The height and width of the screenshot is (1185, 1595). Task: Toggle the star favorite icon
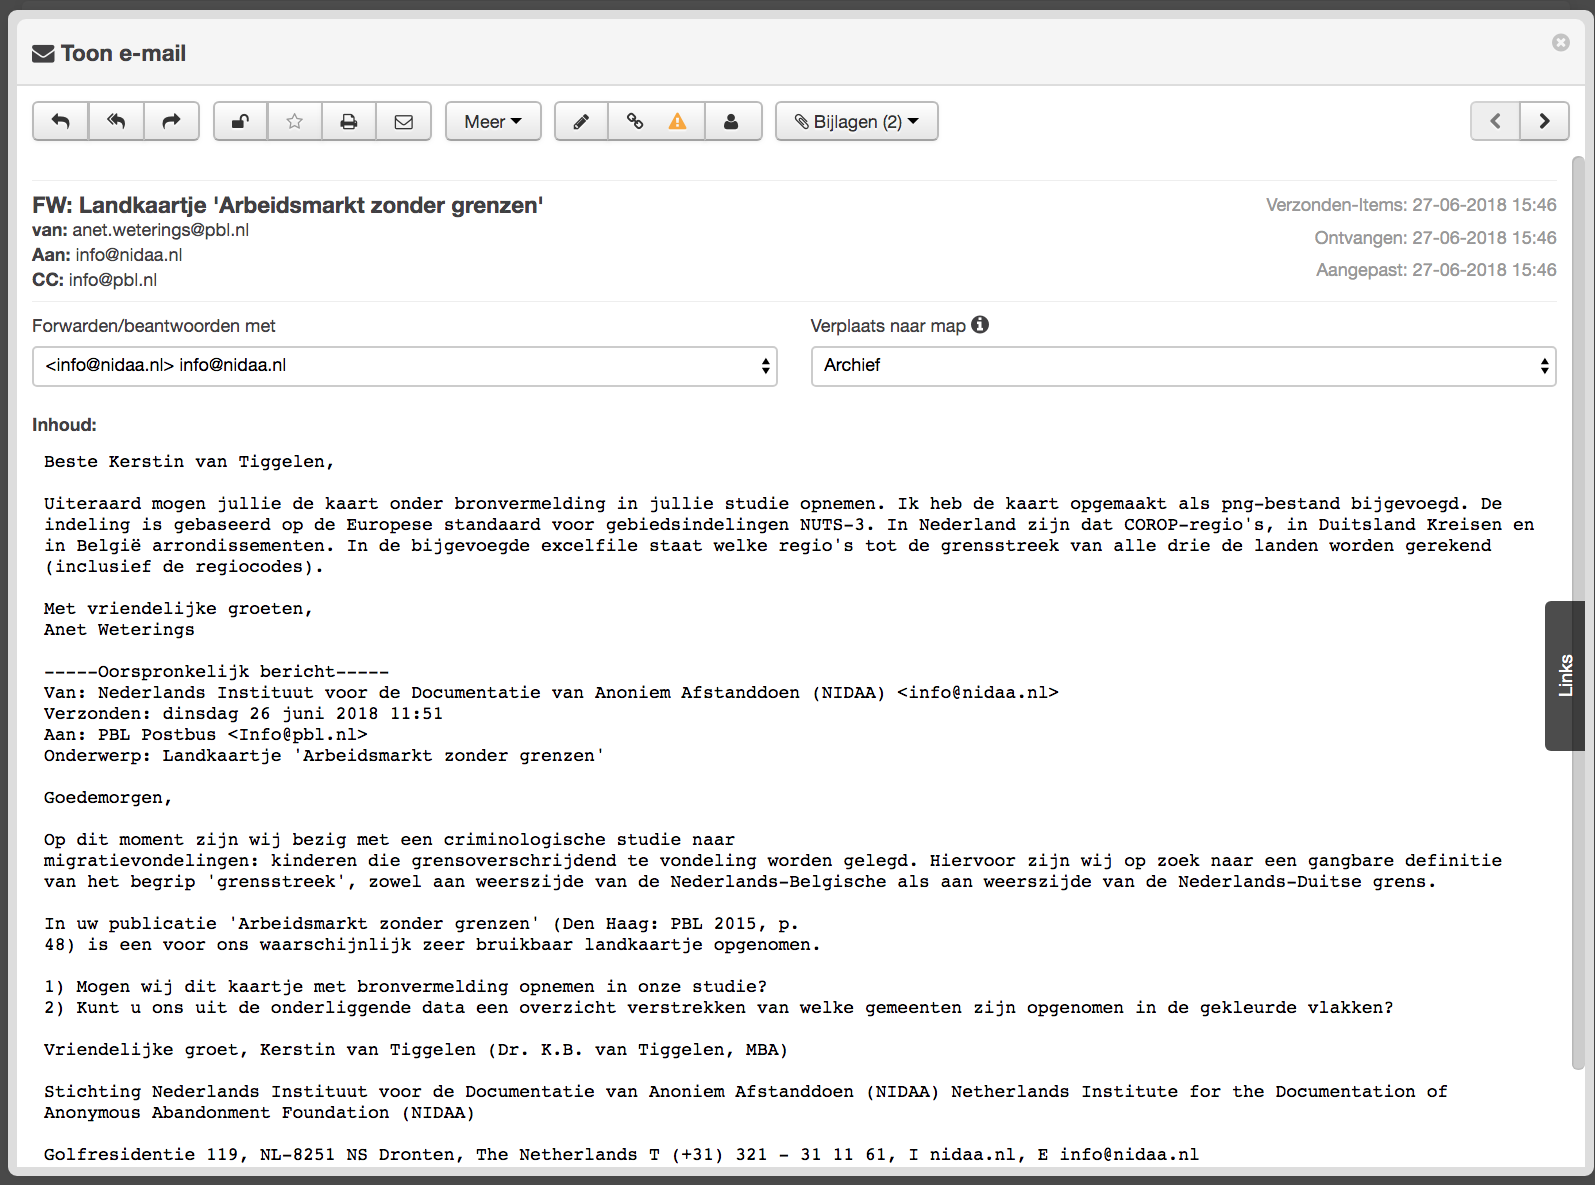pyautogui.click(x=294, y=121)
